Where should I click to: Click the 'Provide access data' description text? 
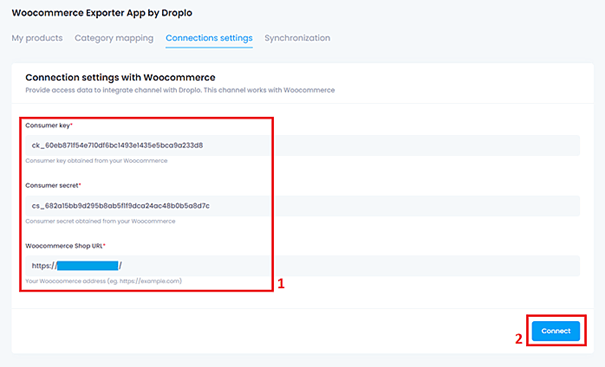click(x=180, y=90)
